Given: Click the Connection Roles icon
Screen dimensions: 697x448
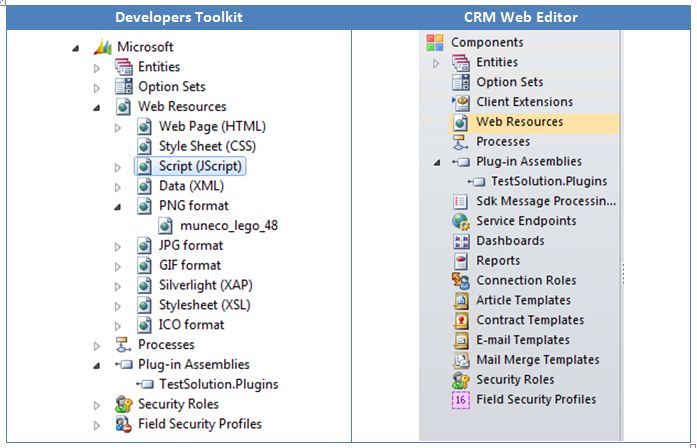Looking at the screenshot, I should tap(461, 281).
